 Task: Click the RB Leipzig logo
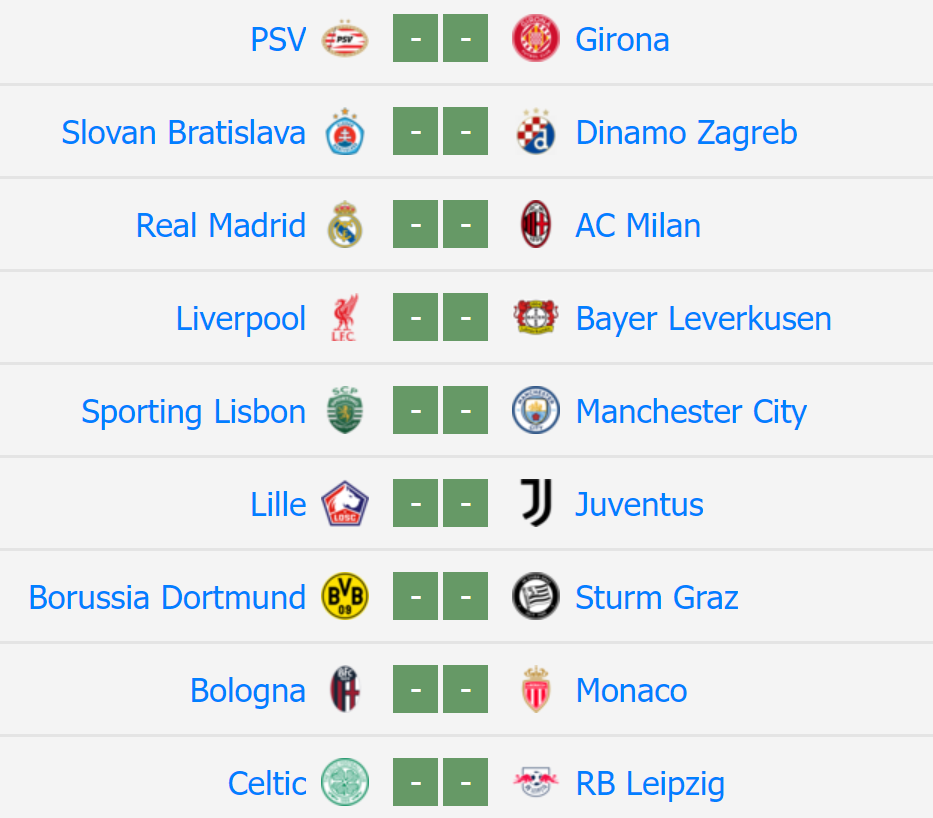tap(535, 784)
